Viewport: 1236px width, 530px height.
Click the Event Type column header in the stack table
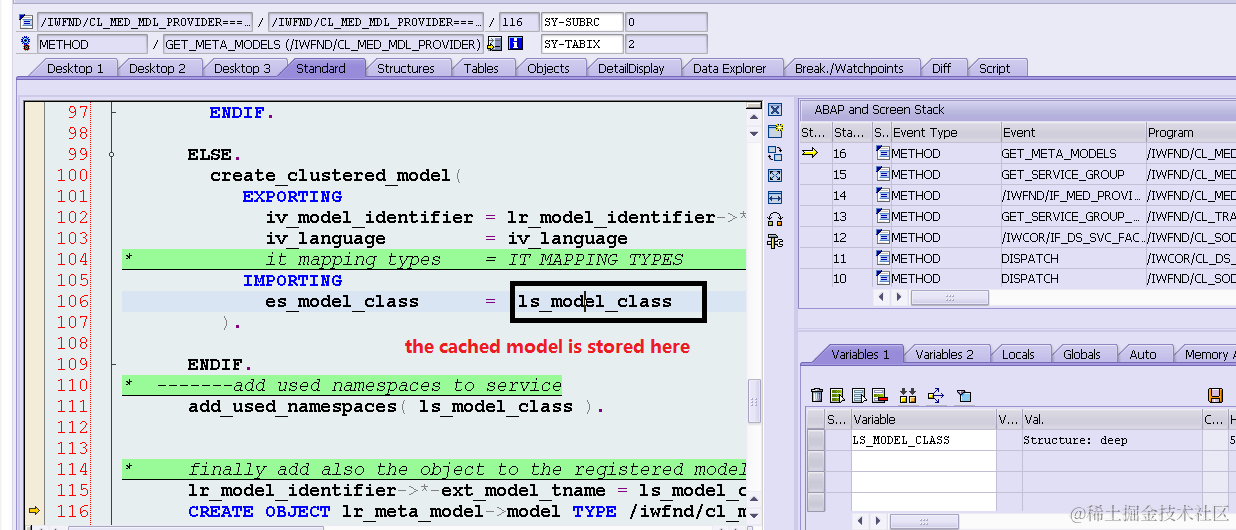pos(945,132)
